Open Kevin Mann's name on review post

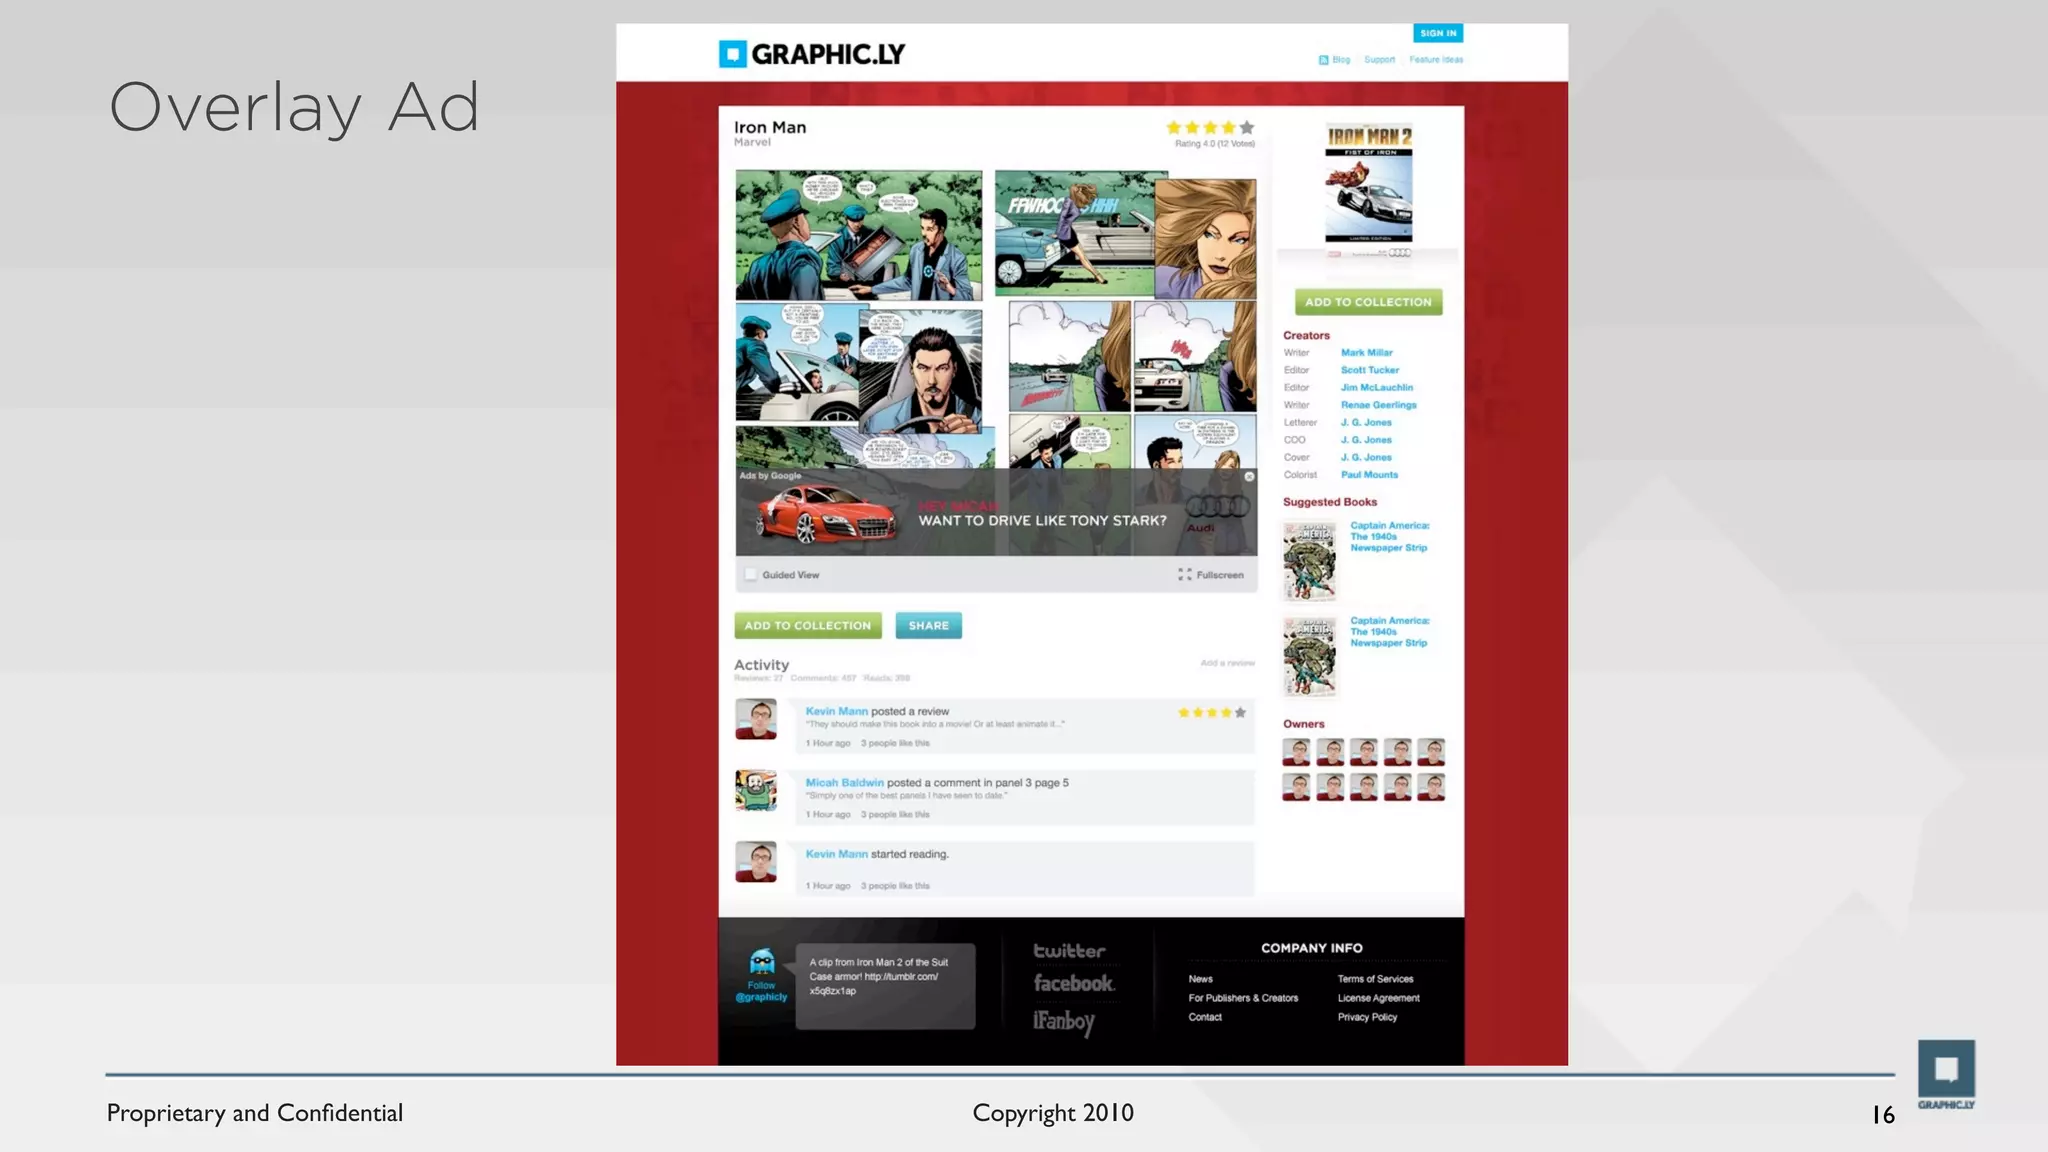point(836,712)
